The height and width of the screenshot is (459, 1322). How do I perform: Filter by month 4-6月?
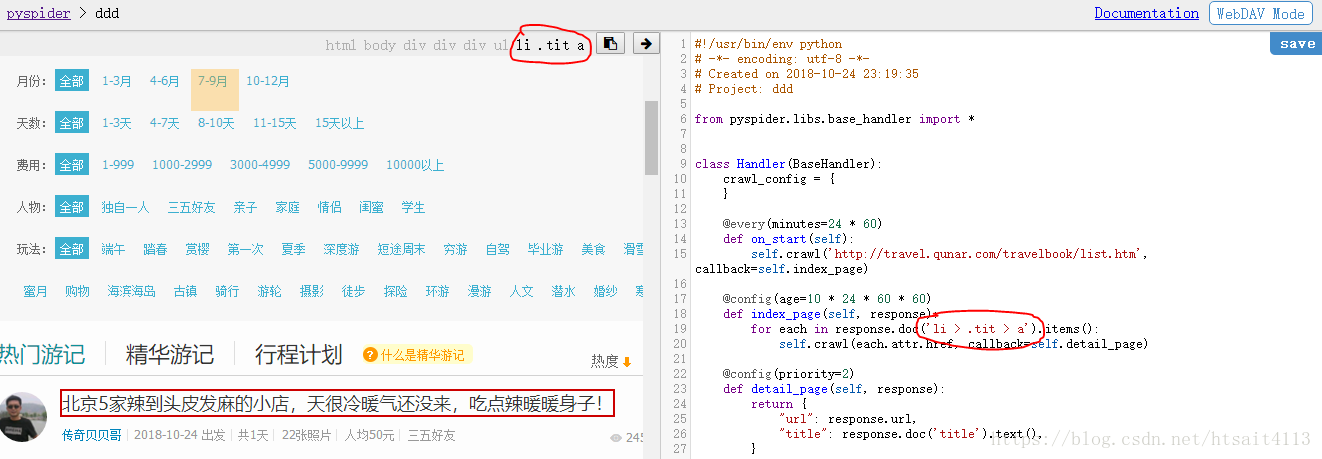[165, 81]
